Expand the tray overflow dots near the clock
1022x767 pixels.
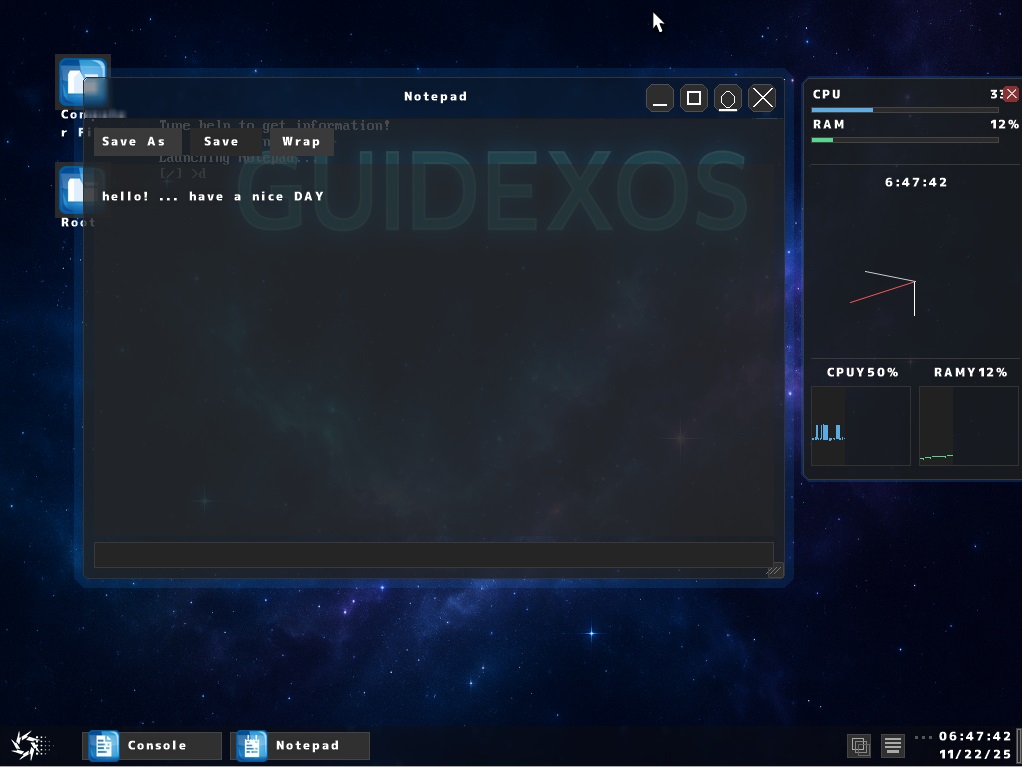[925, 738]
